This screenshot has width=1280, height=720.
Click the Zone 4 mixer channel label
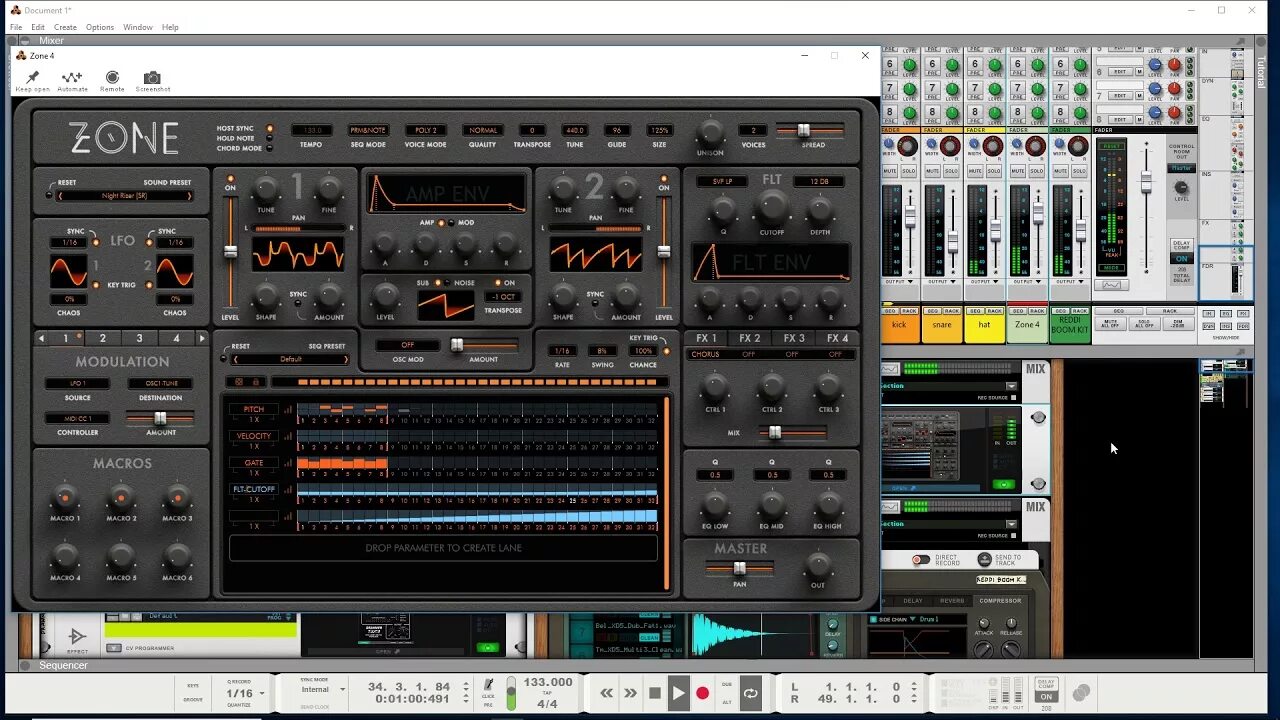(1028, 325)
